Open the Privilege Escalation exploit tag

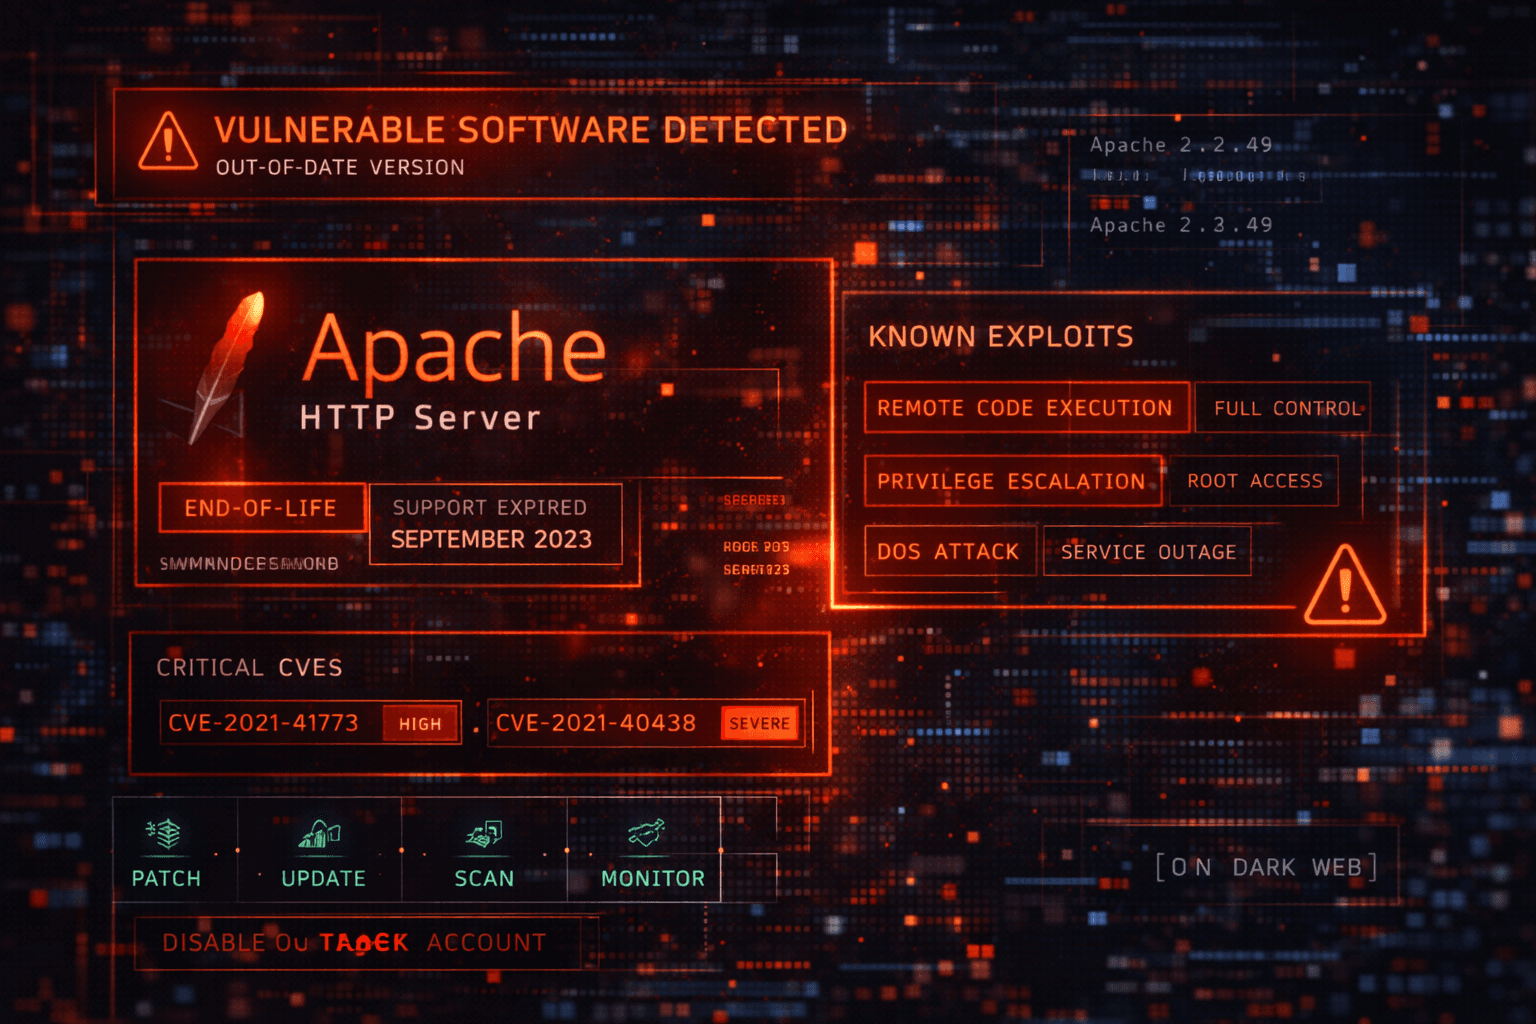pyautogui.click(x=1013, y=481)
